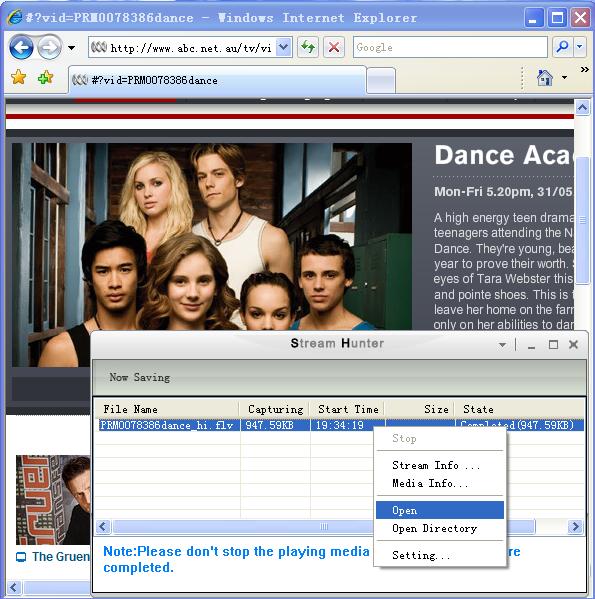Click the Dance Academy cast photo

(212, 236)
